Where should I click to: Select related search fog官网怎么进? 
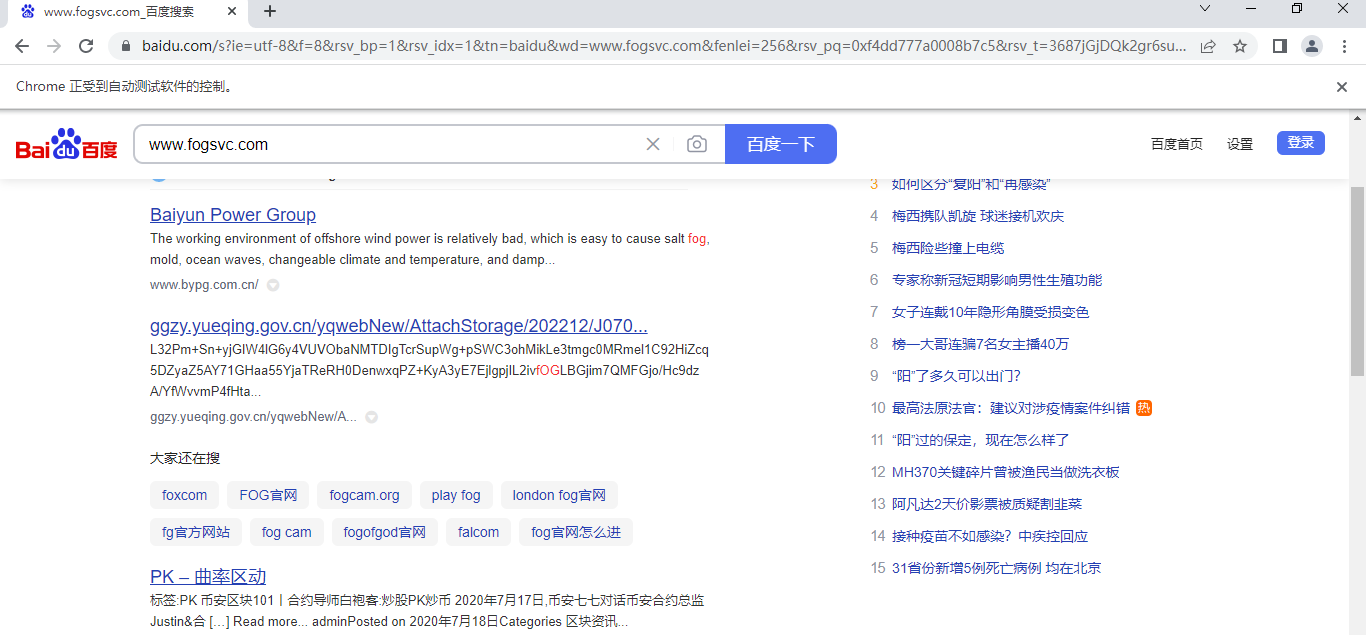click(x=576, y=532)
